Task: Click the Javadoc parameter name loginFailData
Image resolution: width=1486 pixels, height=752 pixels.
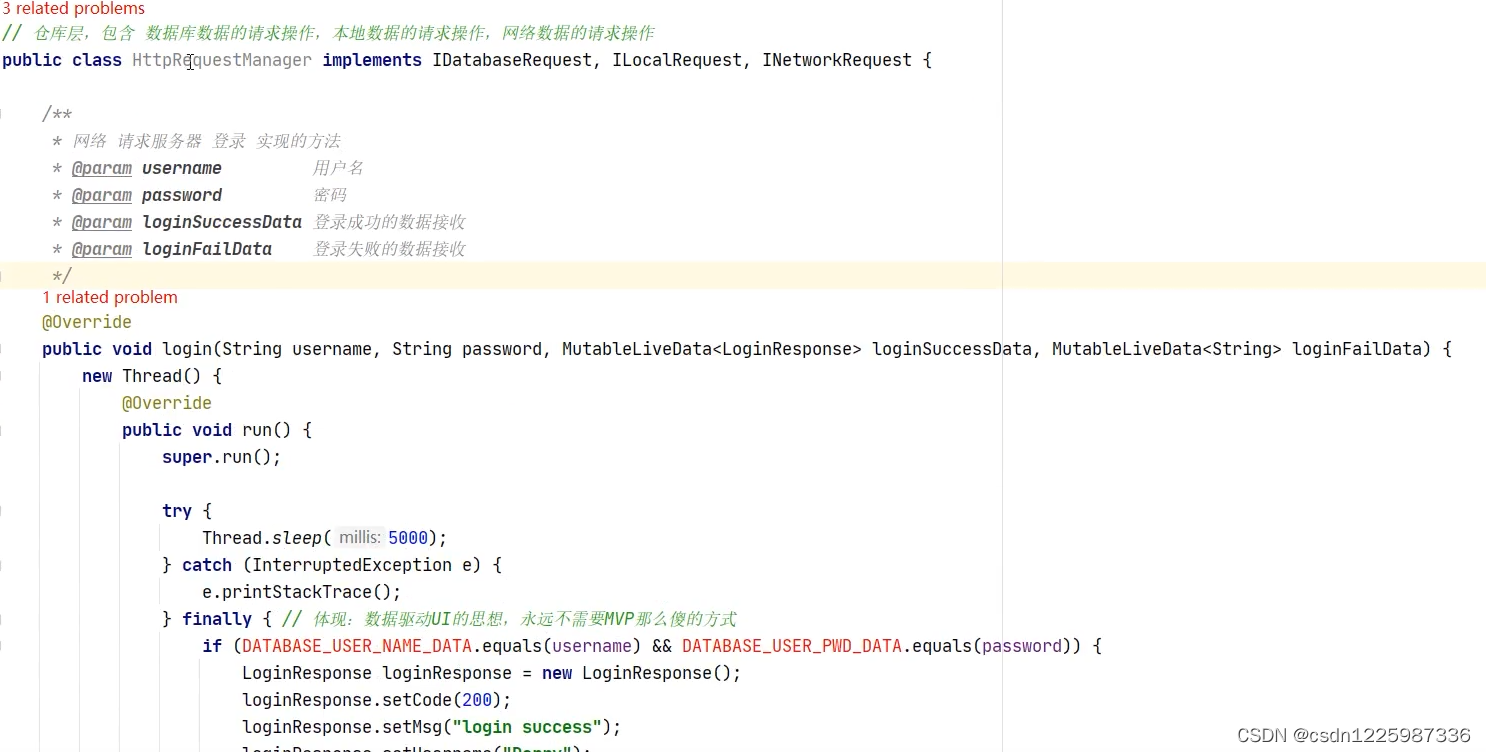Action: tap(207, 249)
